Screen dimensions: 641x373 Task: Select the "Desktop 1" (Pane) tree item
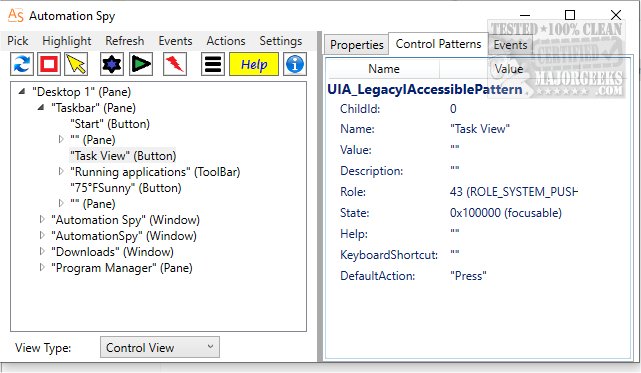81,92
